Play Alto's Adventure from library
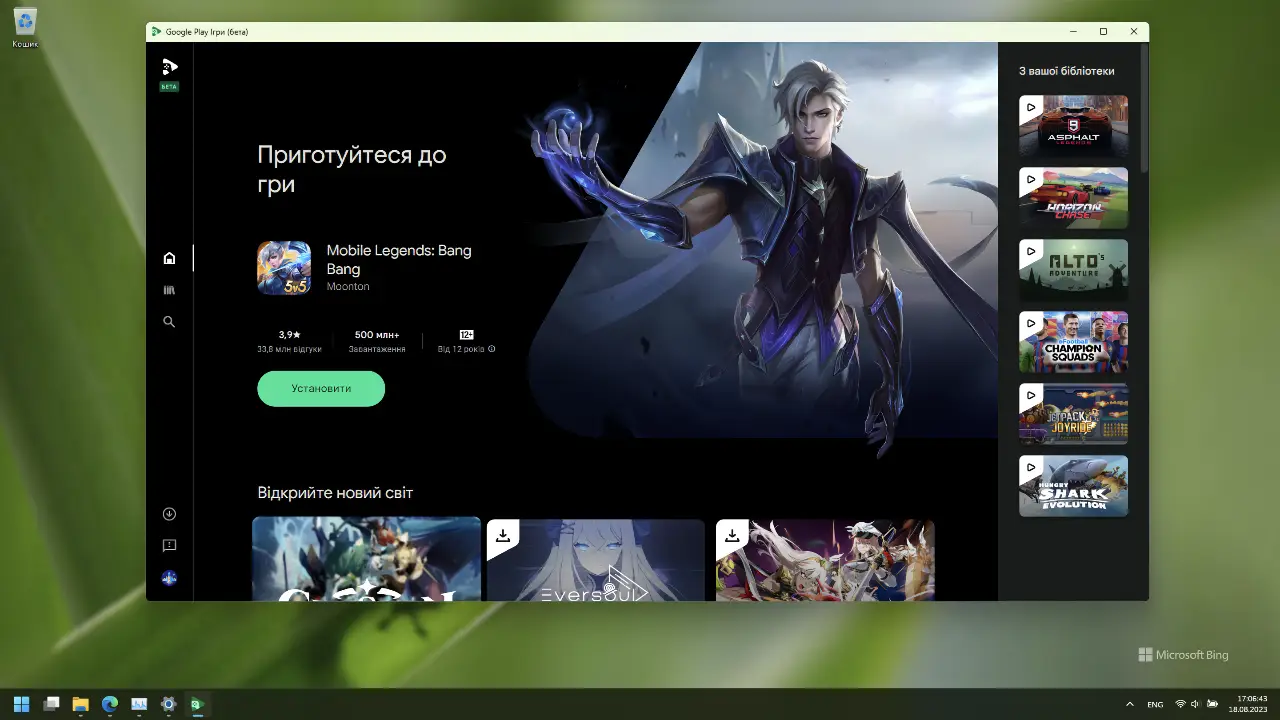Image resolution: width=1280 pixels, height=720 pixels. pyautogui.click(x=1073, y=269)
